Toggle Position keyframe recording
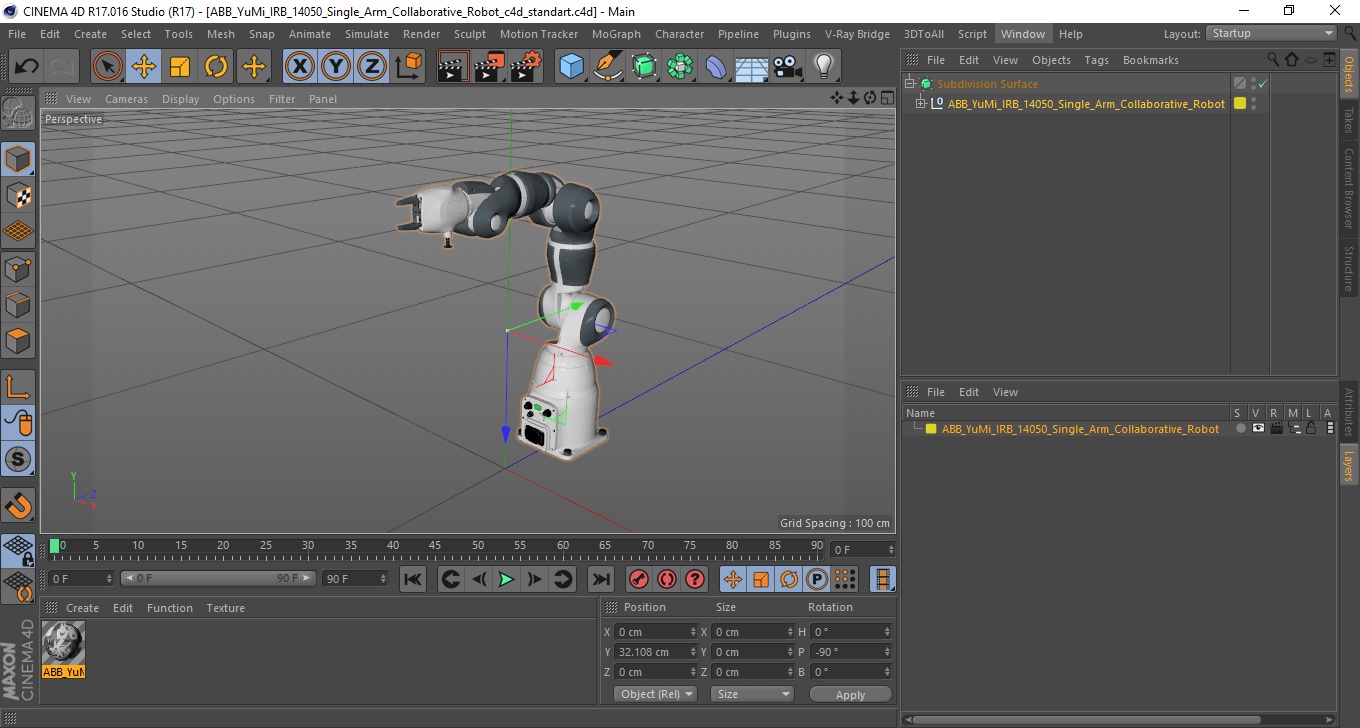The height and width of the screenshot is (728, 1360). point(733,579)
